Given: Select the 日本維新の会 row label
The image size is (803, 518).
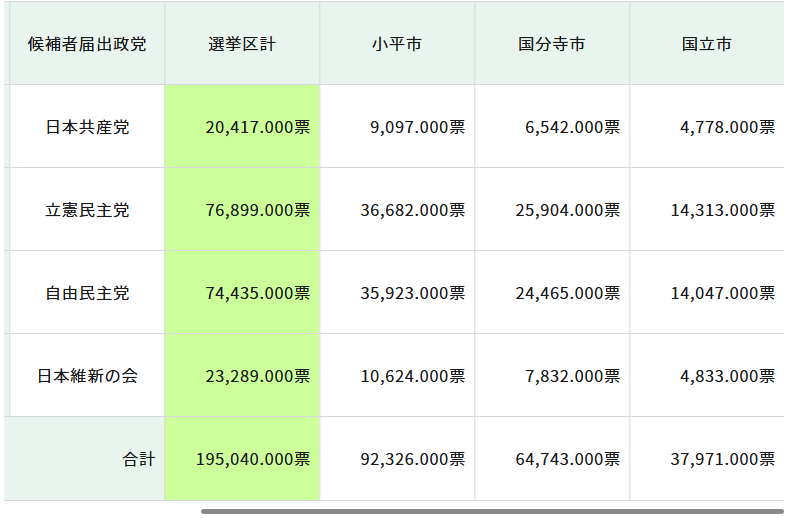Looking at the screenshot, I should pyautogui.click(x=87, y=376).
